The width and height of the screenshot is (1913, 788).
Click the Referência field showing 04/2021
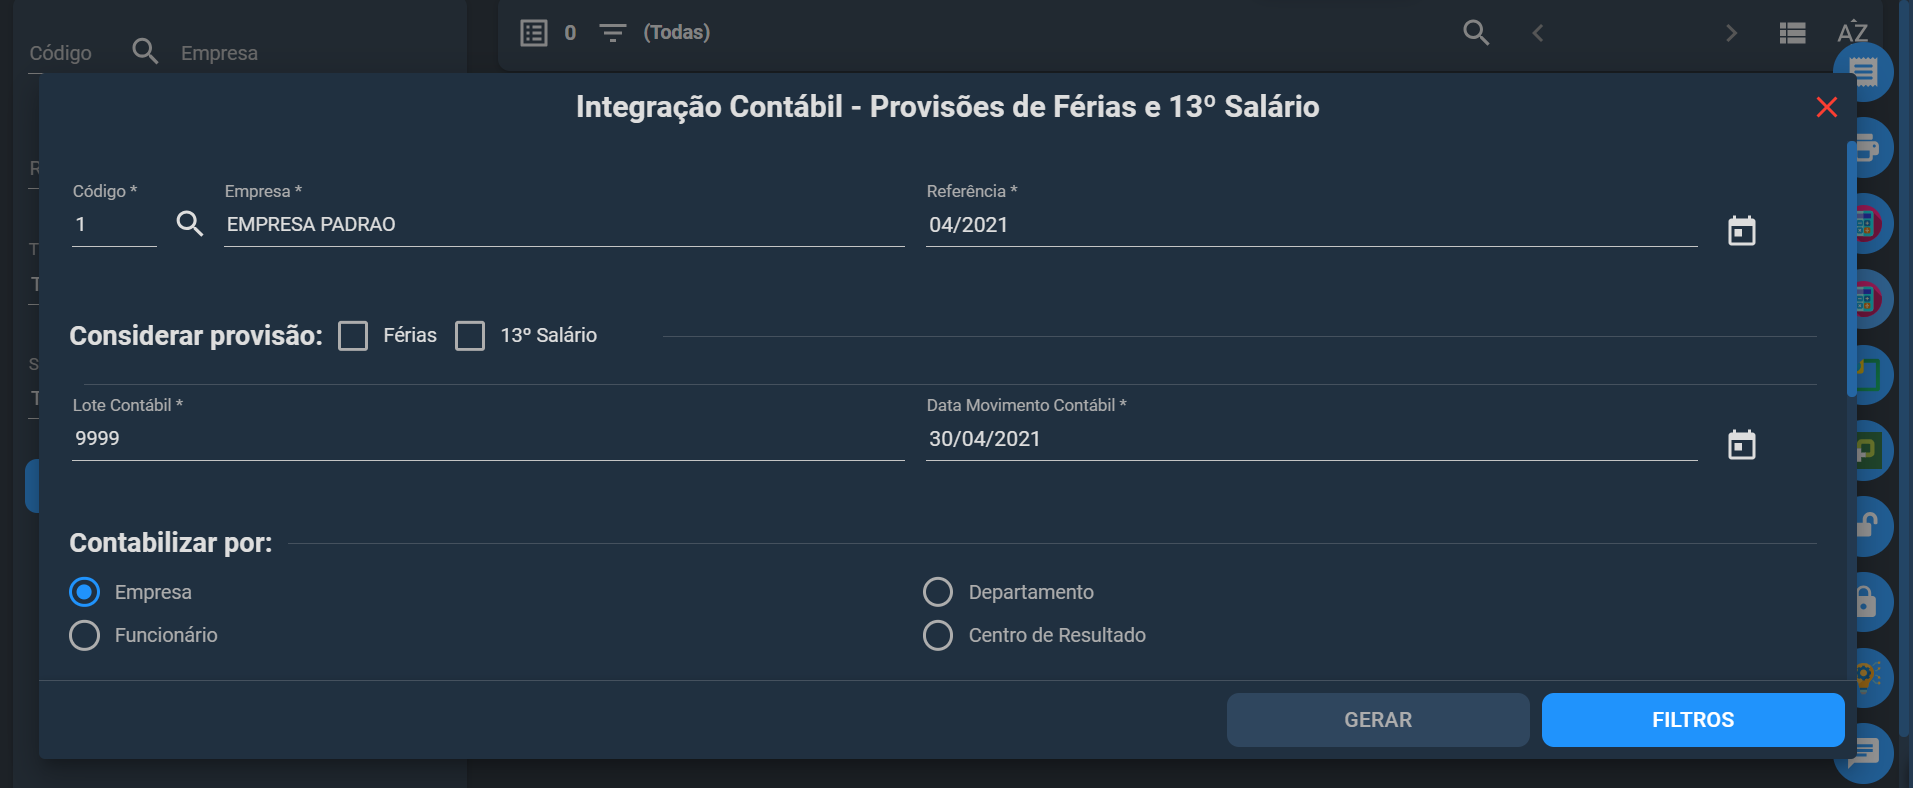pyautogui.click(x=1312, y=225)
